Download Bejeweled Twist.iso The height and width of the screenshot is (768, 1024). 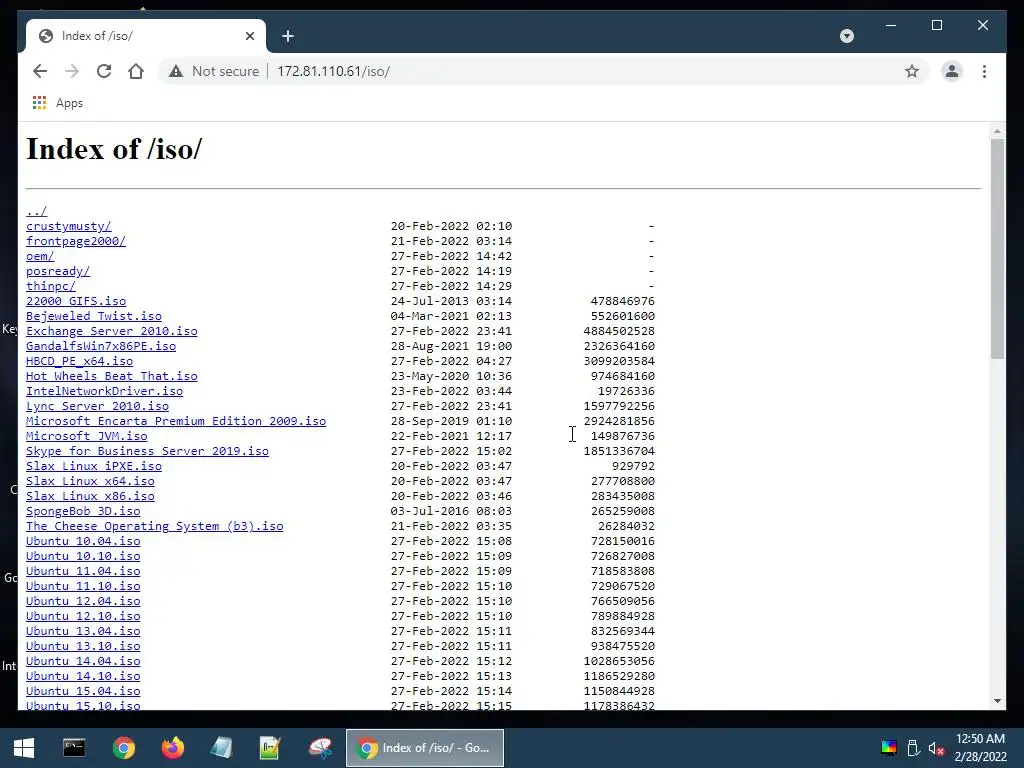tap(94, 316)
